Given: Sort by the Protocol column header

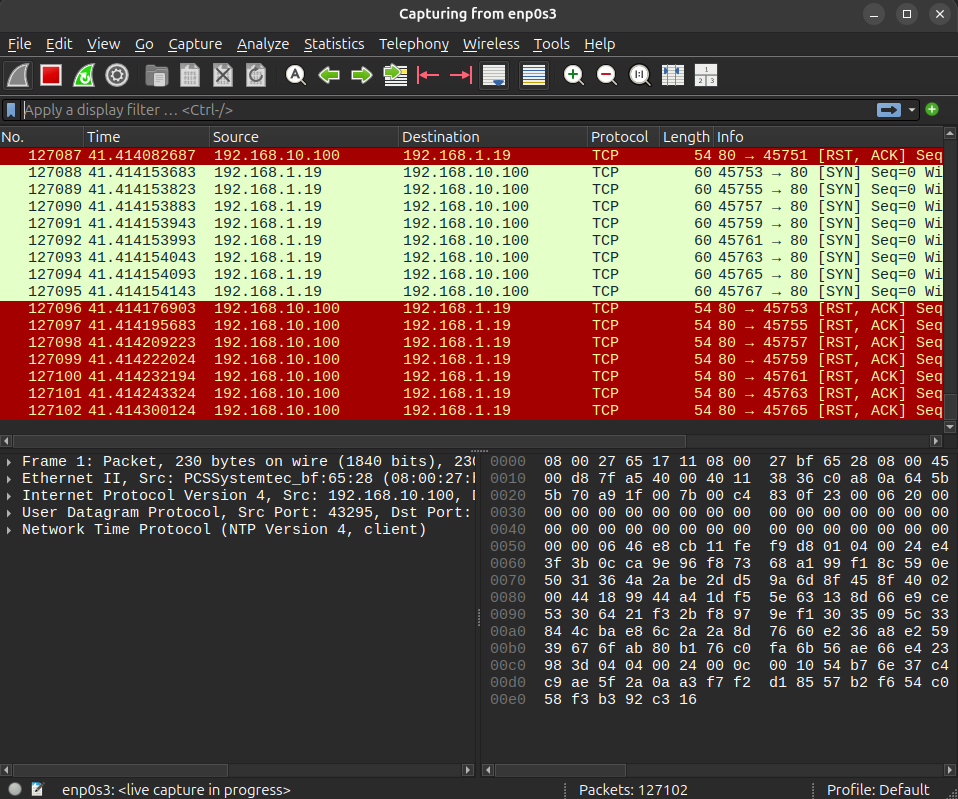Looking at the screenshot, I should pos(623,137).
